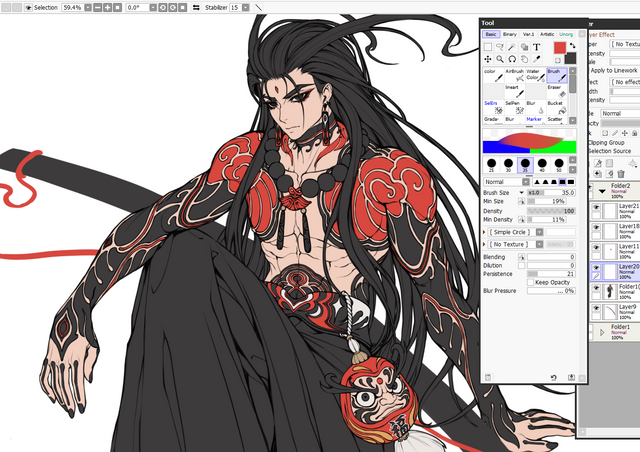Choose the Bucket fill tool
The width and height of the screenshot is (640, 452).
coord(557,107)
